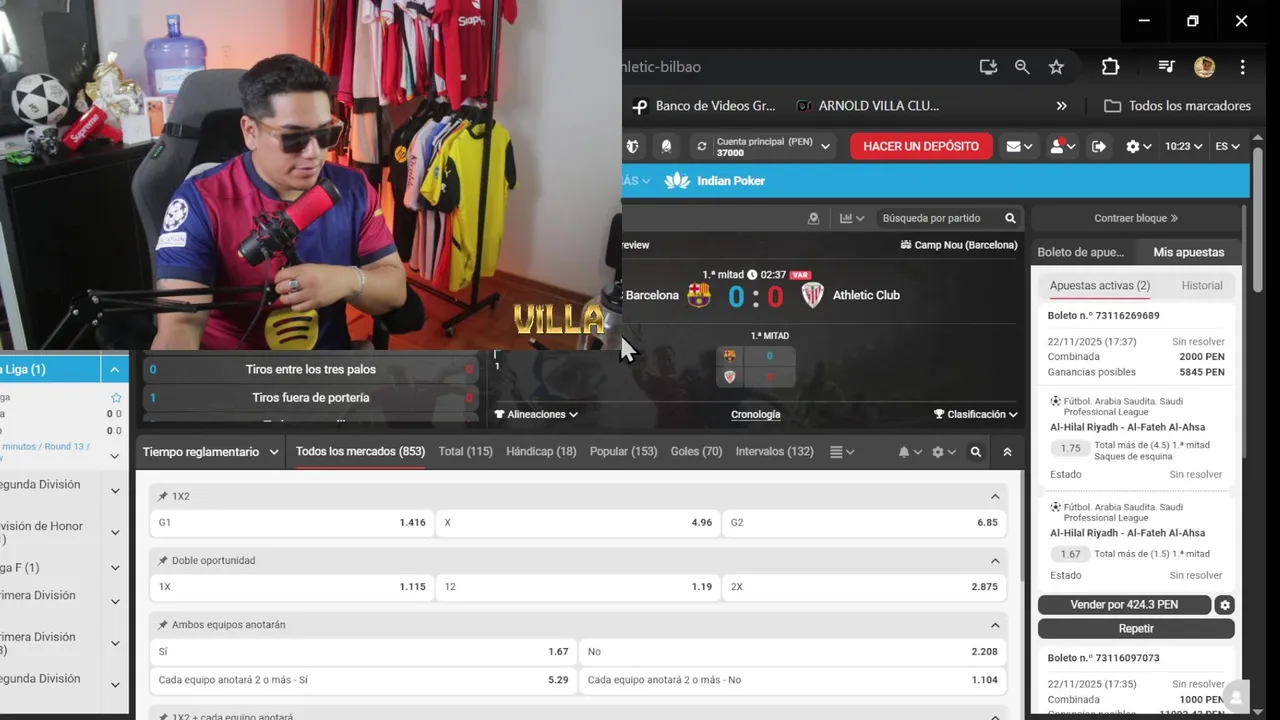The width and height of the screenshot is (1280, 720).
Task: Expand the Clasificación dropdown
Action: pyautogui.click(x=975, y=414)
